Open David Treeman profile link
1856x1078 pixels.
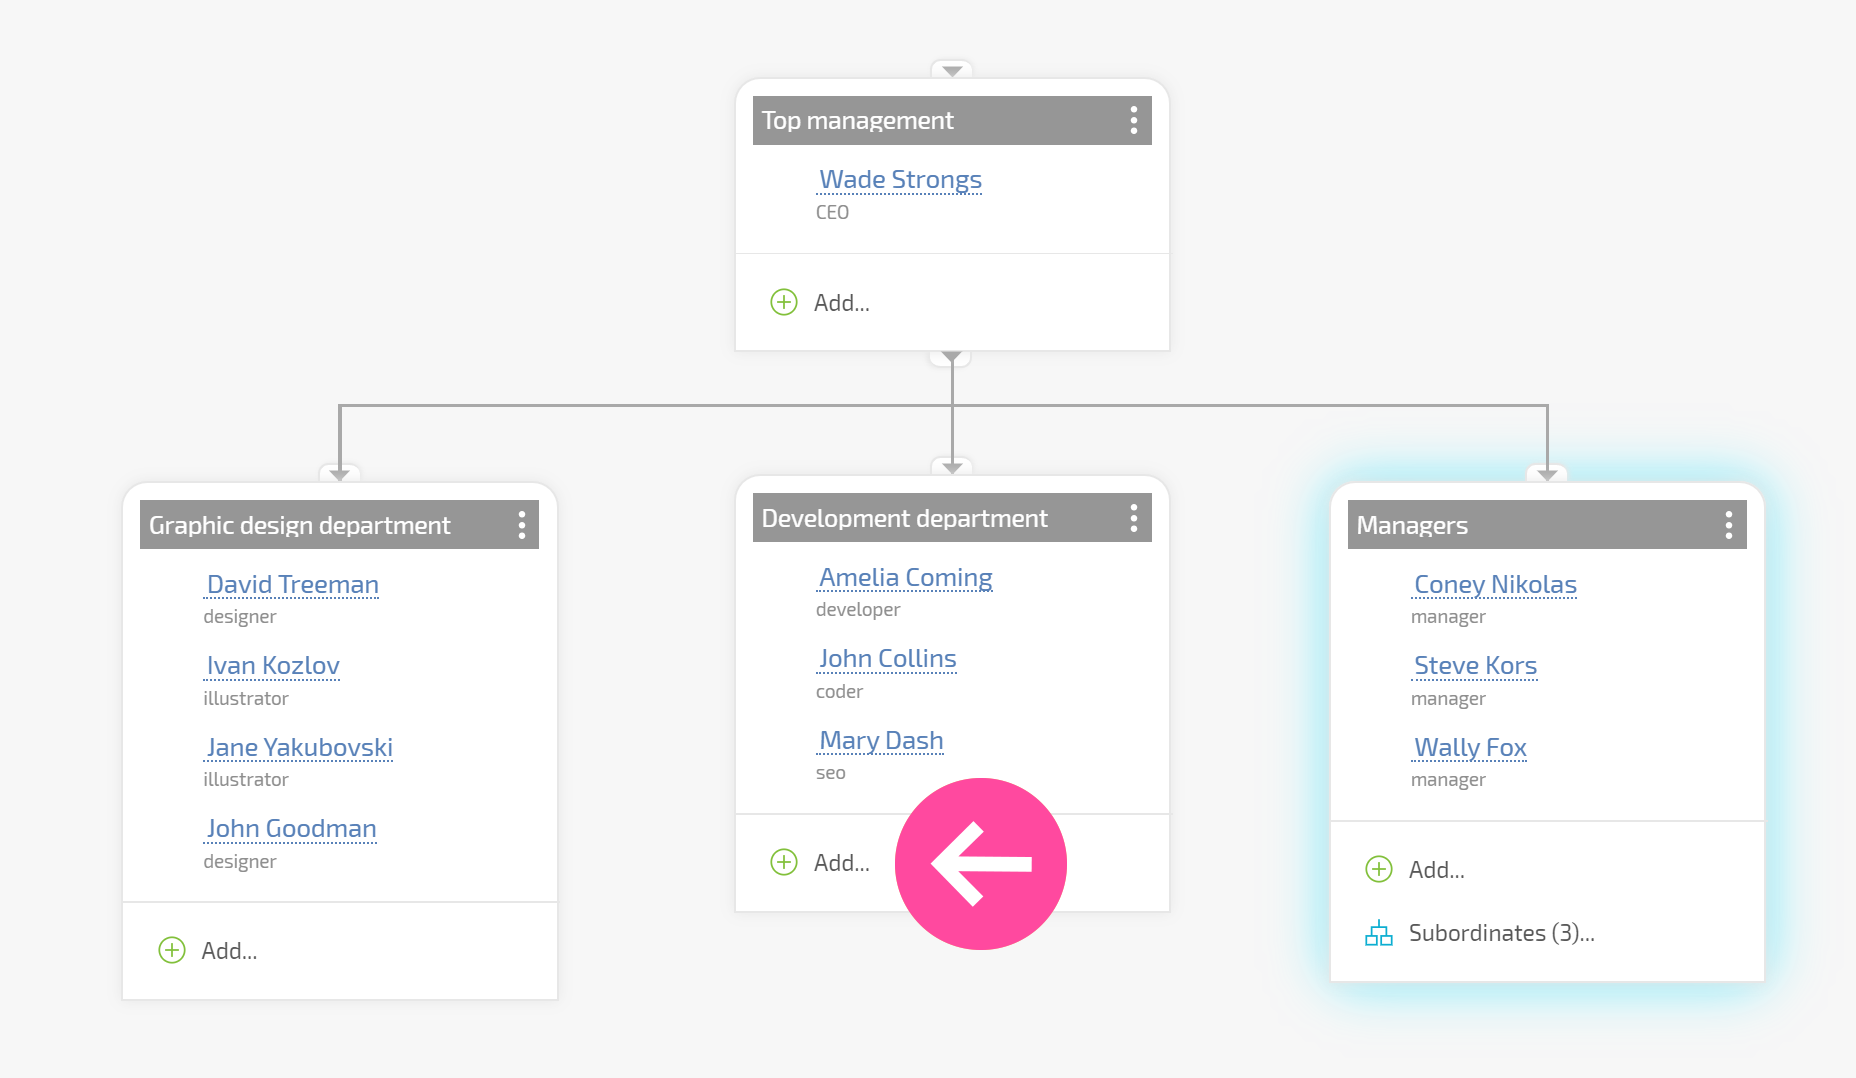click(x=292, y=585)
